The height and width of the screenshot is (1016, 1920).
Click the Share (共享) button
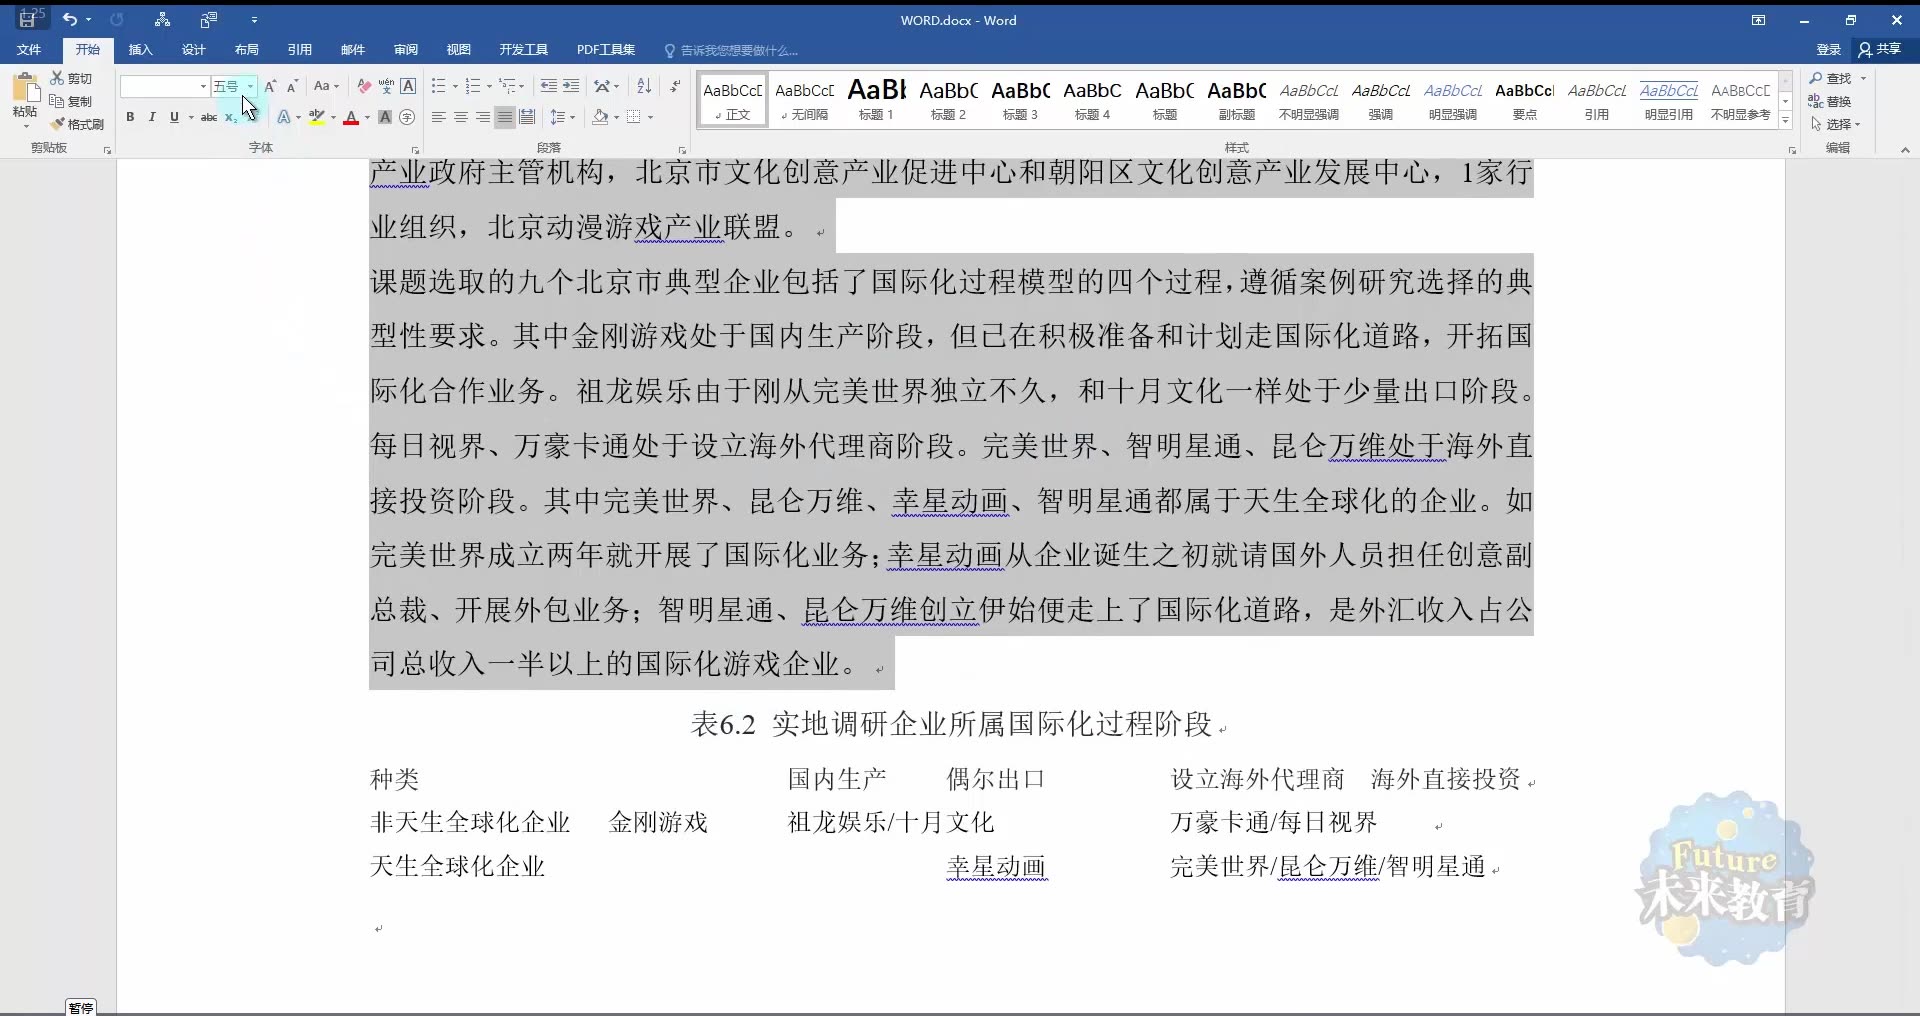click(x=1881, y=49)
